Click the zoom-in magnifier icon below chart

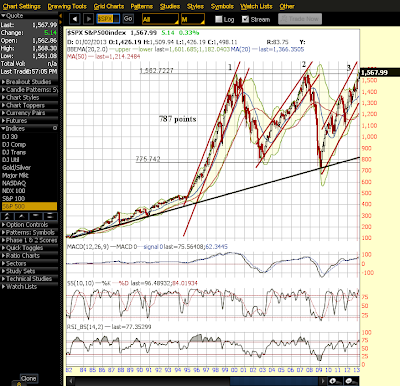[x=335, y=381]
